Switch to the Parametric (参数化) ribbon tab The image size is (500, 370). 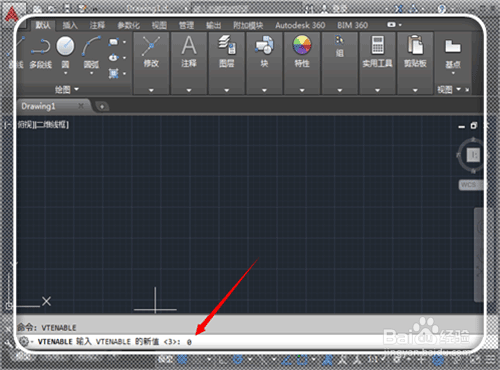(128, 25)
